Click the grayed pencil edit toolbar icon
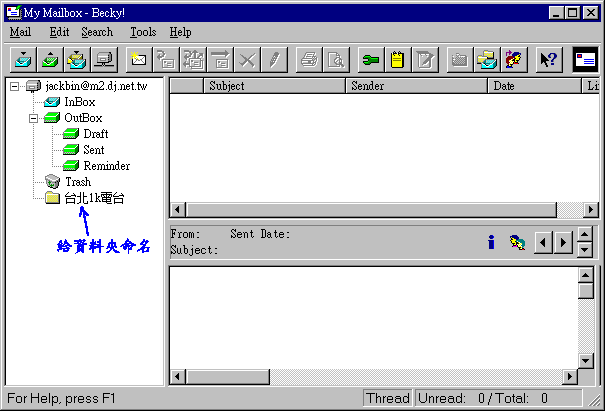 tap(274, 59)
